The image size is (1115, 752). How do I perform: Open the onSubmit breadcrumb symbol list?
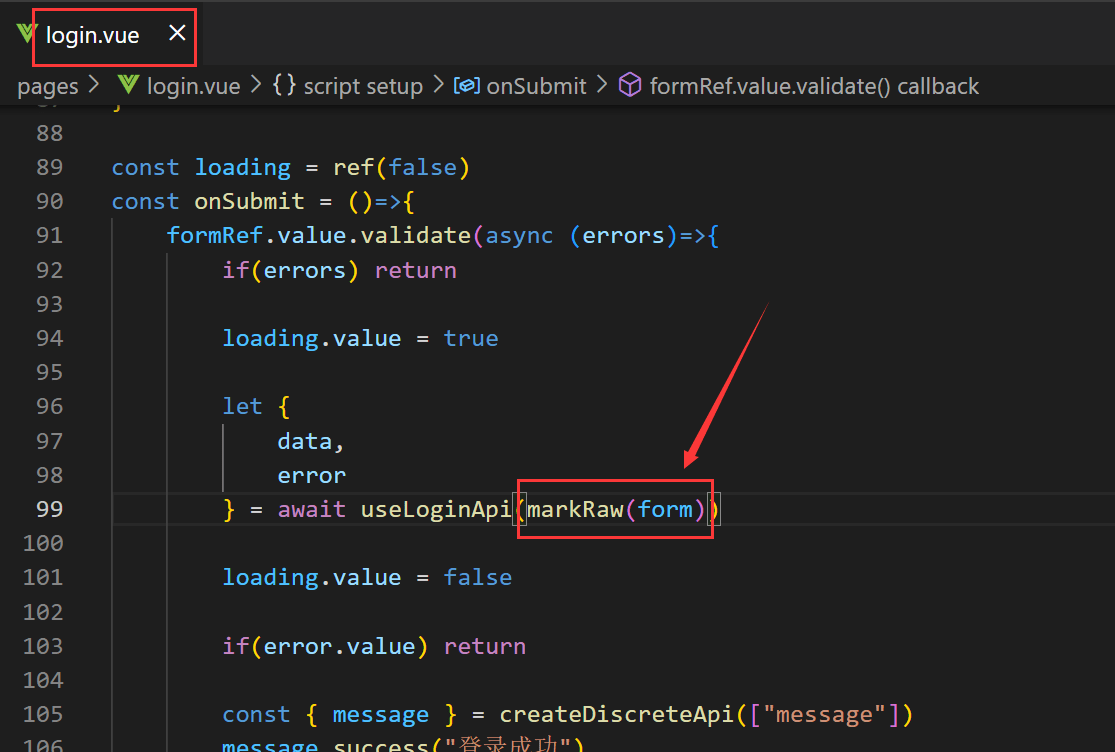[536, 86]
